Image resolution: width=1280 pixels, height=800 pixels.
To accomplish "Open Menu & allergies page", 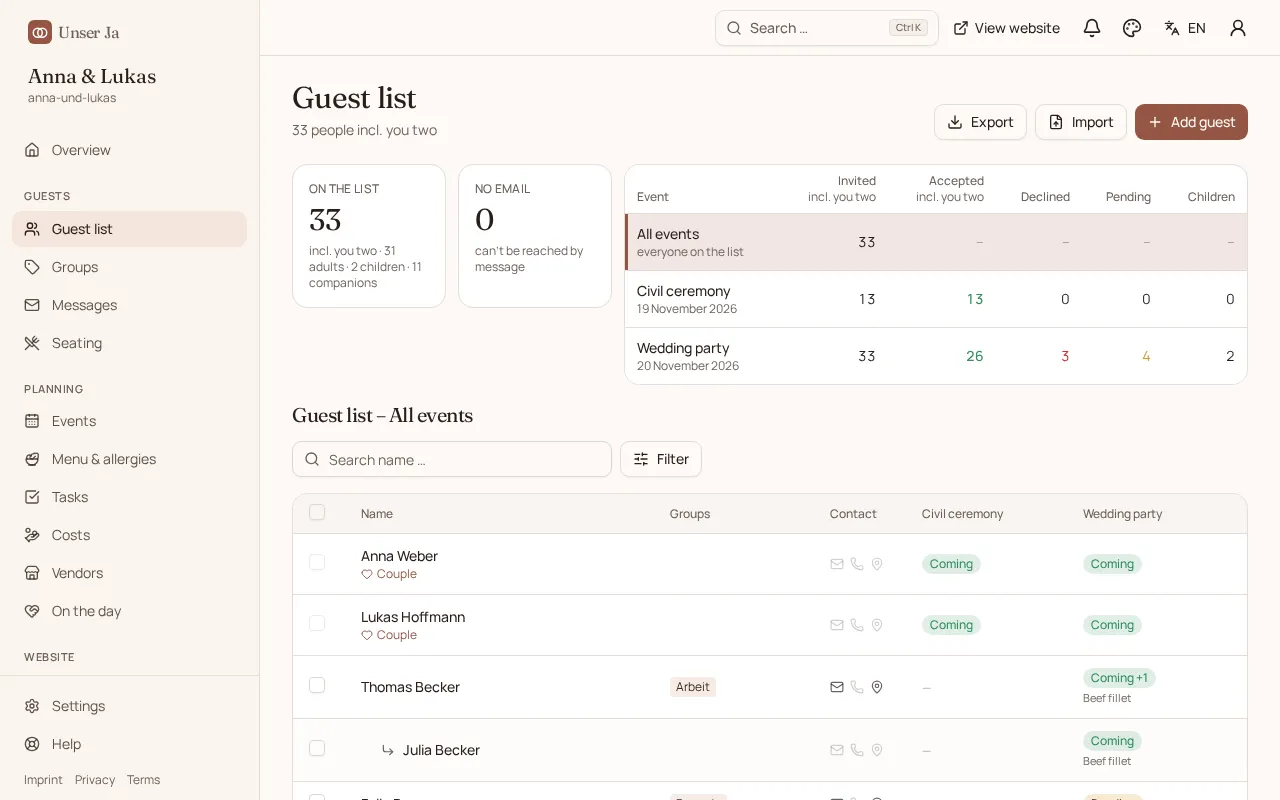I will click(130, 459).
